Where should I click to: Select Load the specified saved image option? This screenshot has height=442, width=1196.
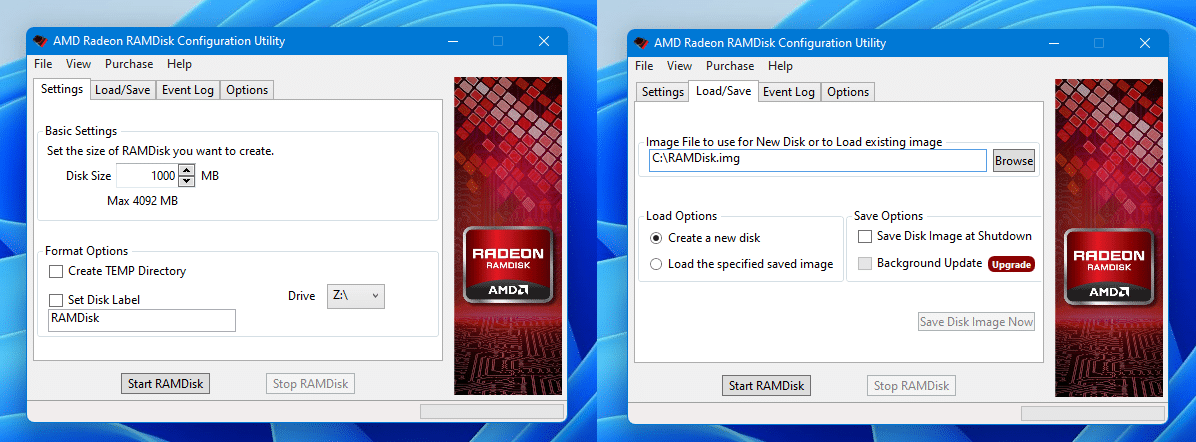[x=656, y=264]
